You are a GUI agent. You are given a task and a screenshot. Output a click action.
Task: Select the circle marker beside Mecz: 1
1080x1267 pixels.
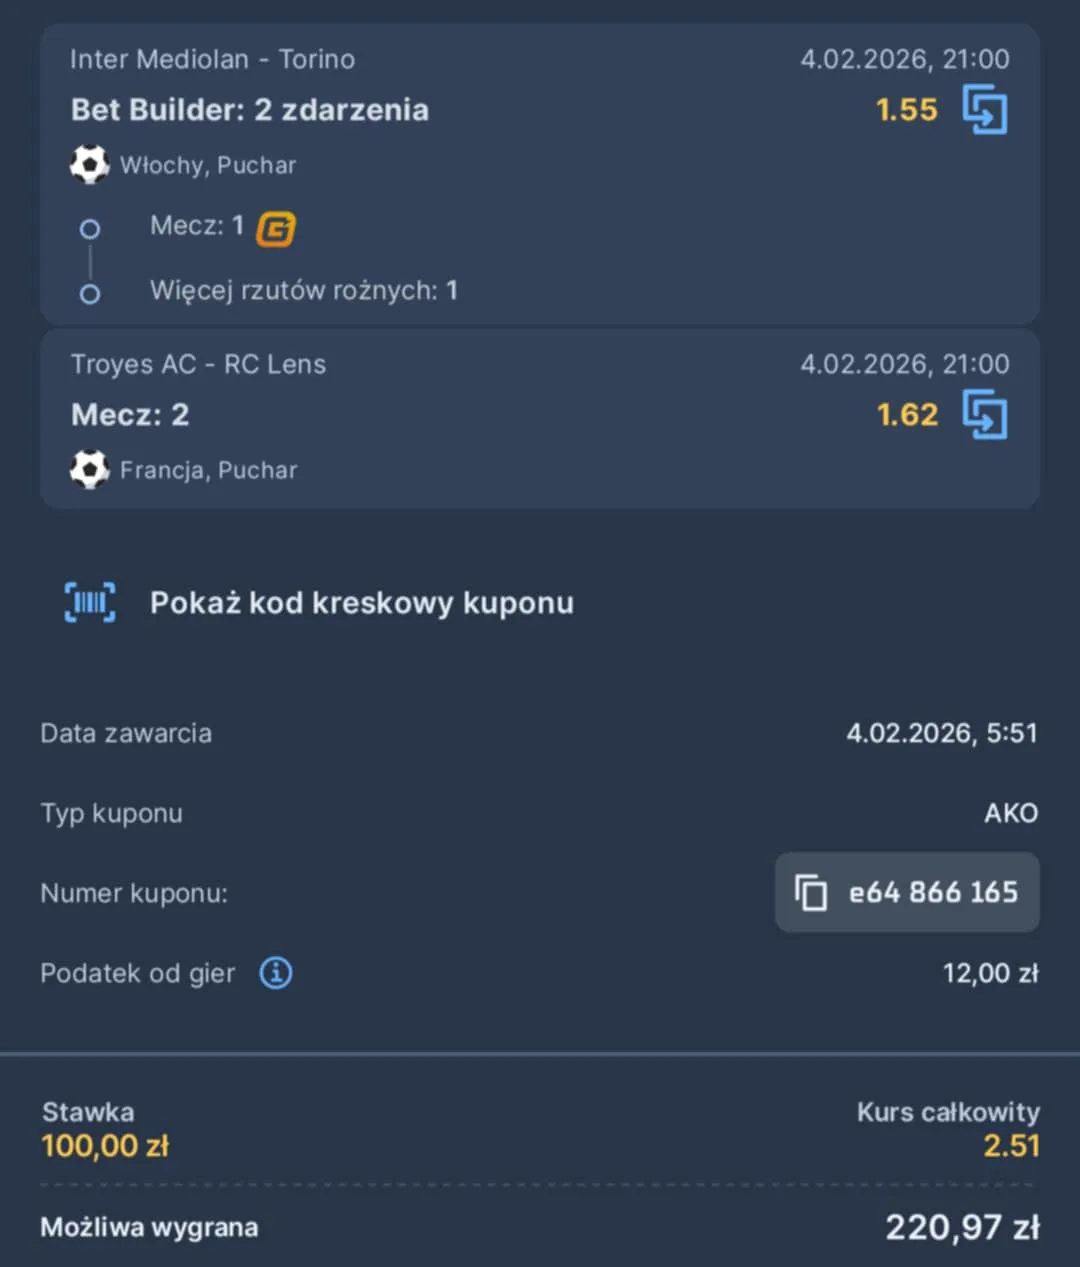coord(90,228)
